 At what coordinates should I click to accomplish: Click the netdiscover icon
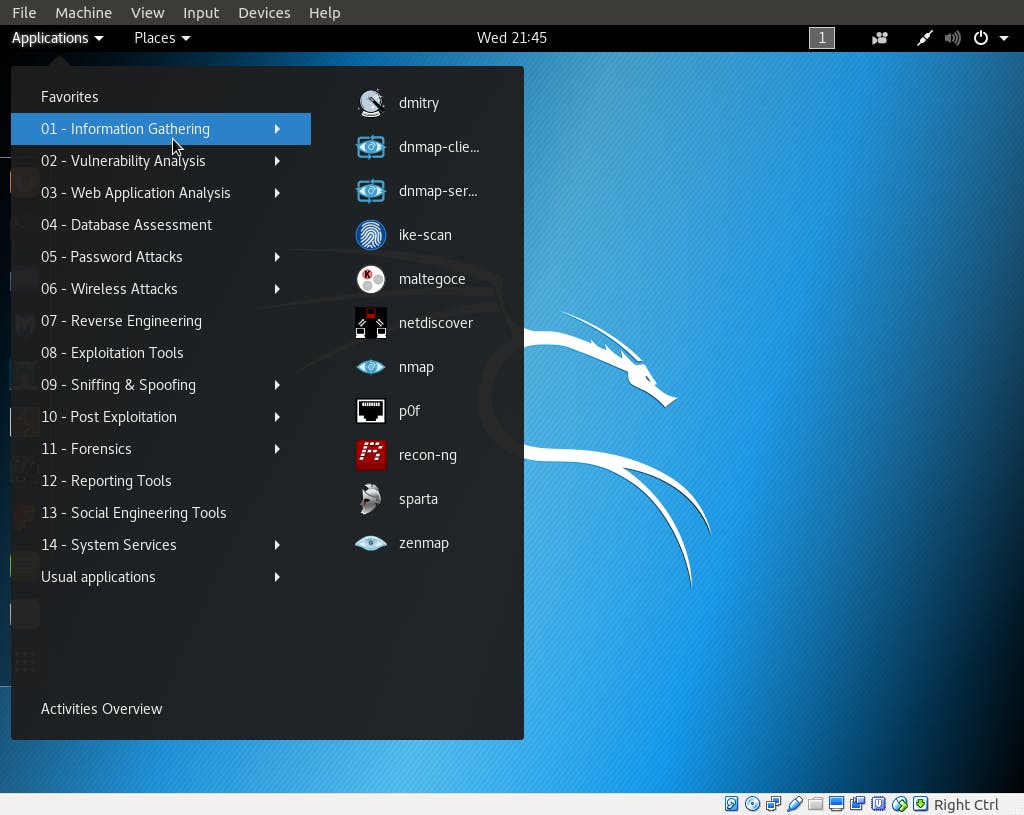[x=371, y=323]
